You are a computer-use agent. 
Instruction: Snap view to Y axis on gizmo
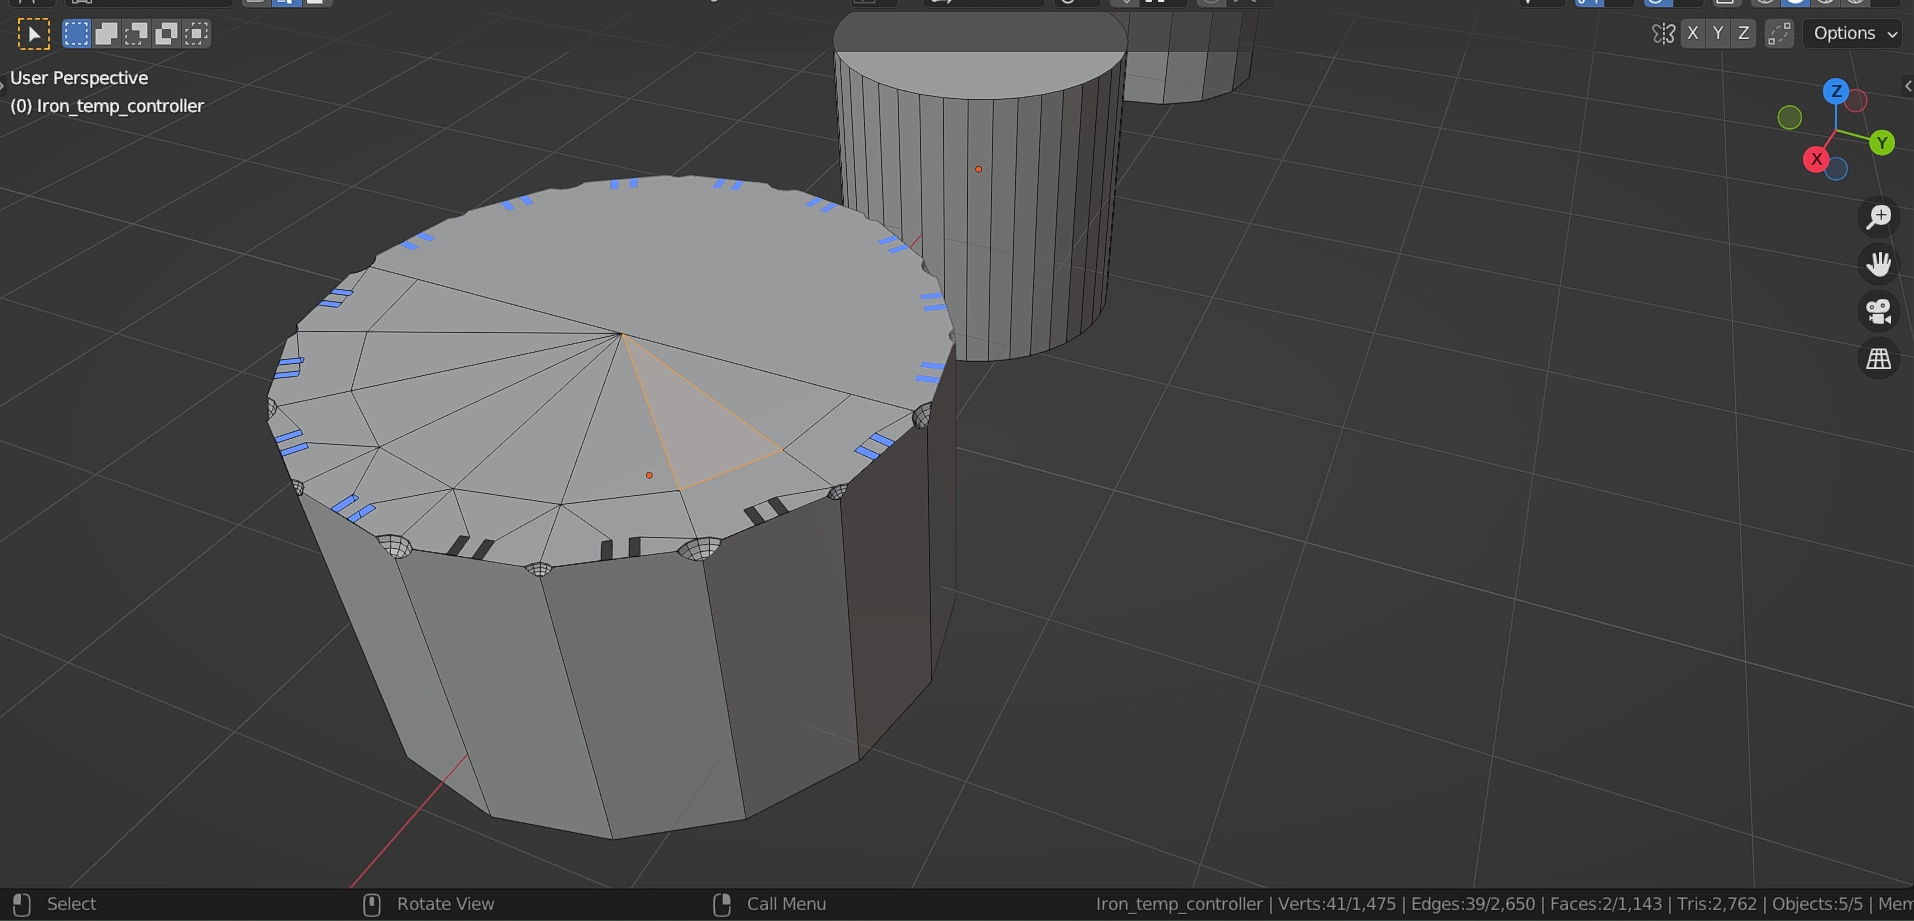[x=1882, y=143]
